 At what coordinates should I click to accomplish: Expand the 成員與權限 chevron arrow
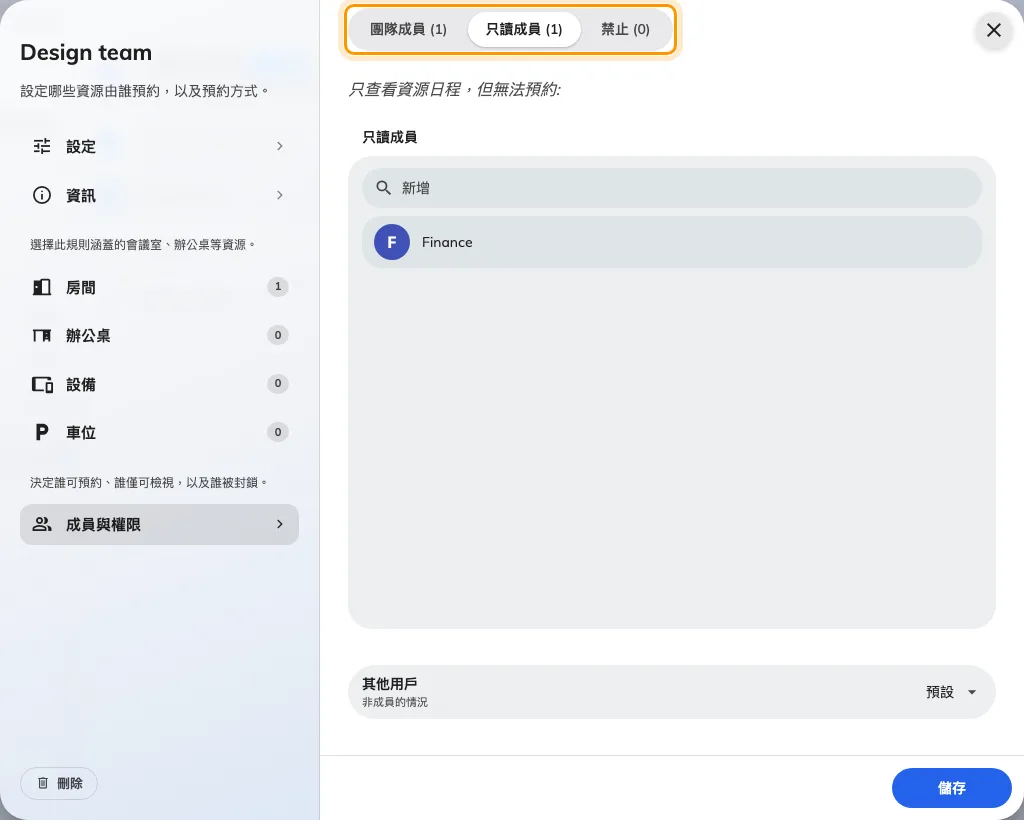pos(280,524)
